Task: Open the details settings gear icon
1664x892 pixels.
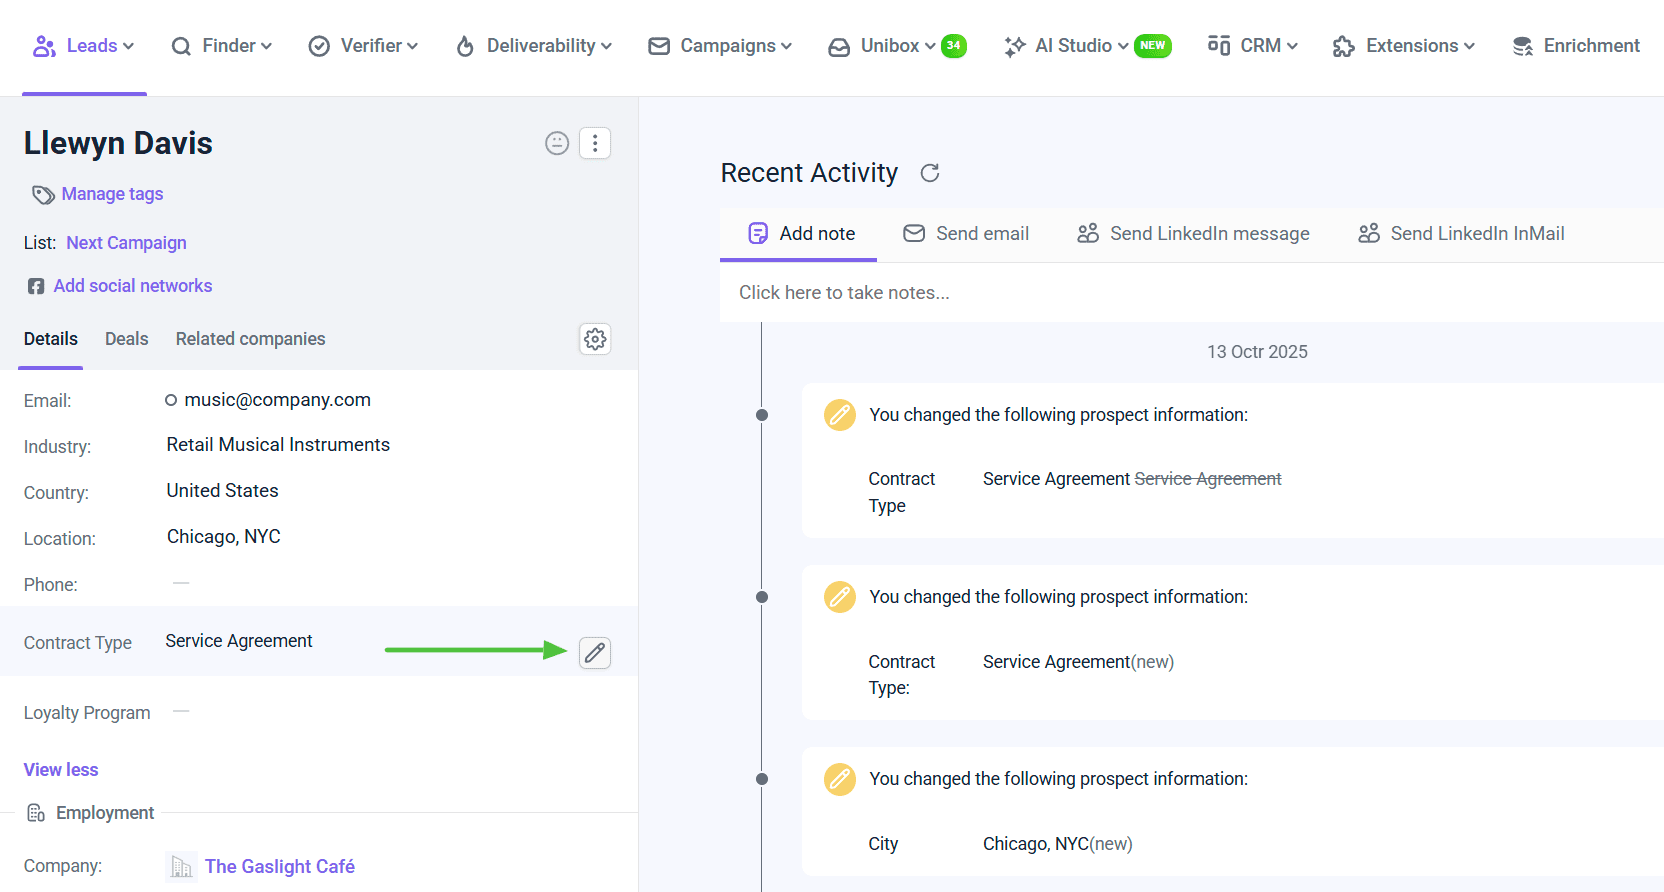Action: coord(595,339)
